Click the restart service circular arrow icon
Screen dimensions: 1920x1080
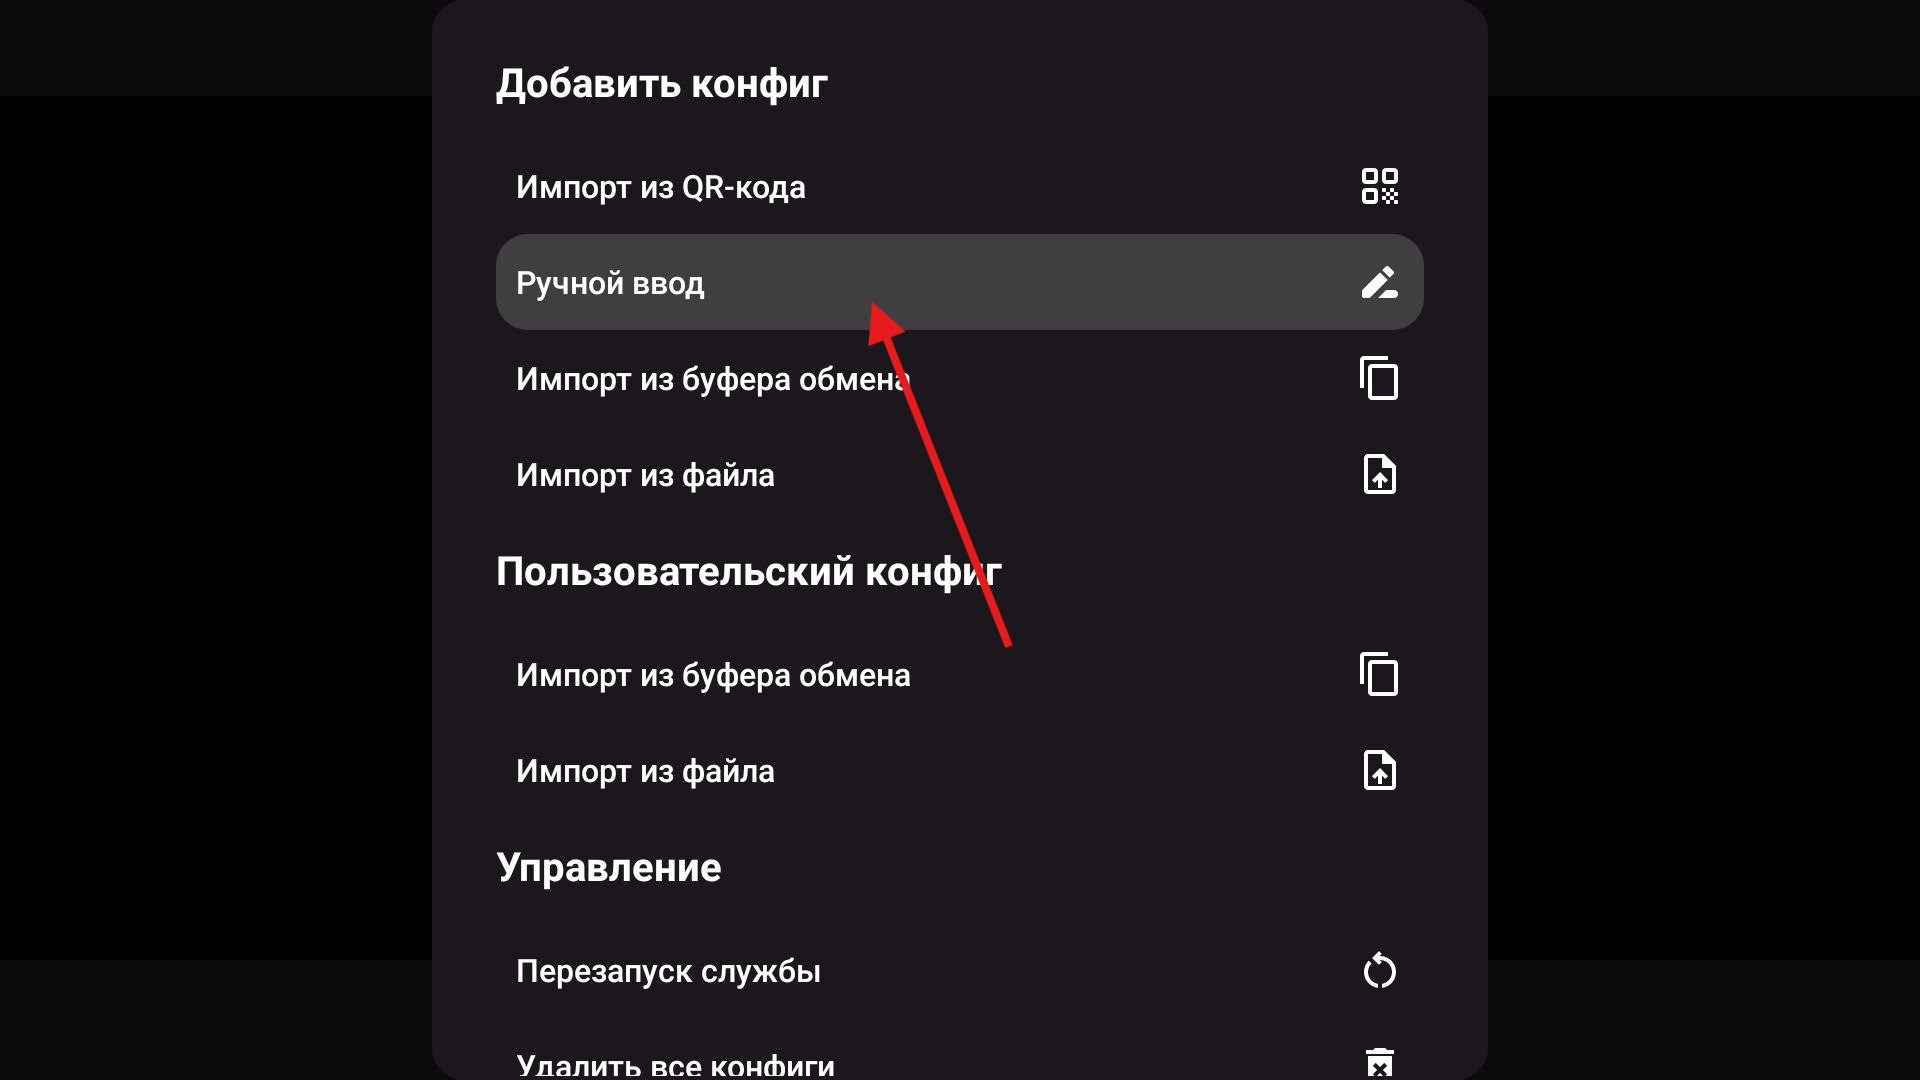pyautogui.click(x=1380, y=970)
